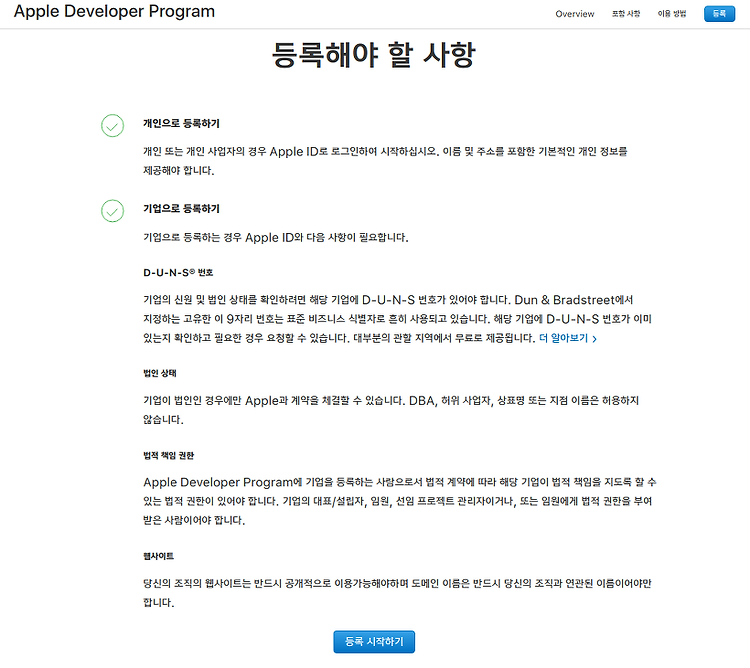Click the 등록 시작하기 button
The height and width of the screenshot is (668, 750).
pyautogui.click(x=374, y=641)
